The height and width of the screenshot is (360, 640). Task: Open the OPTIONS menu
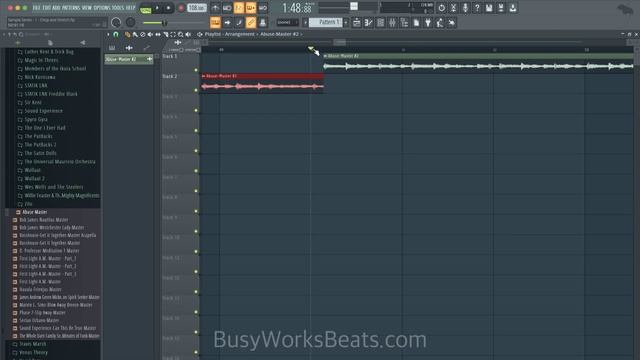[102, 8]
